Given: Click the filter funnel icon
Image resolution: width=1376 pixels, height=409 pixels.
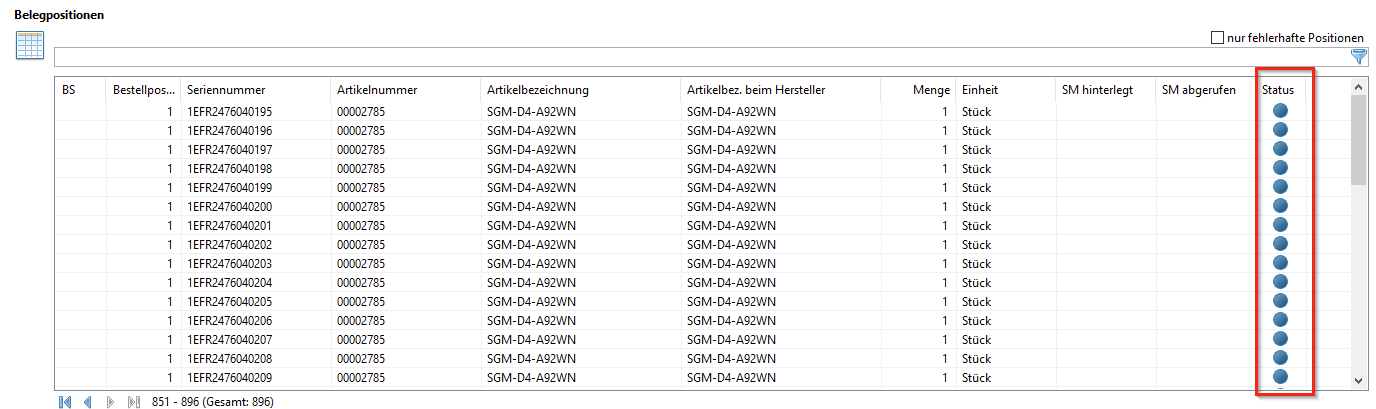Looking at the screenshot, I should tap(1358, 57).
